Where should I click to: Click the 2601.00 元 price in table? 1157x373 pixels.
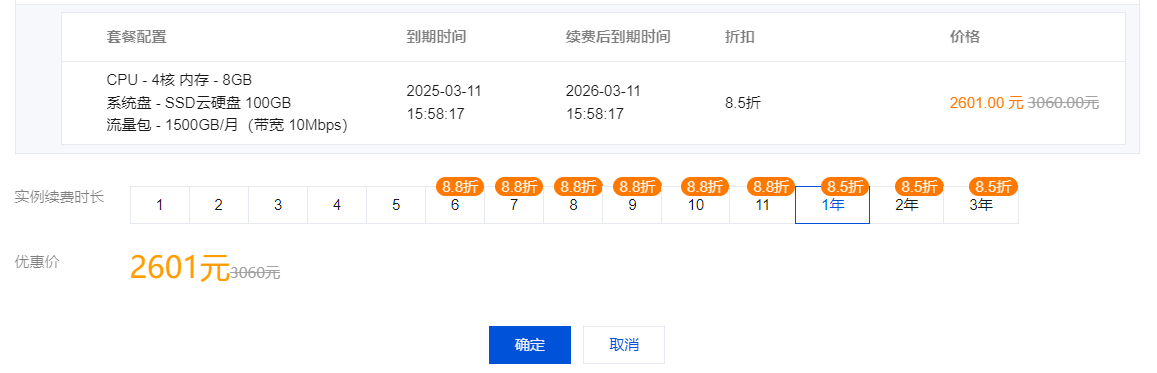(x=987, y=103)
